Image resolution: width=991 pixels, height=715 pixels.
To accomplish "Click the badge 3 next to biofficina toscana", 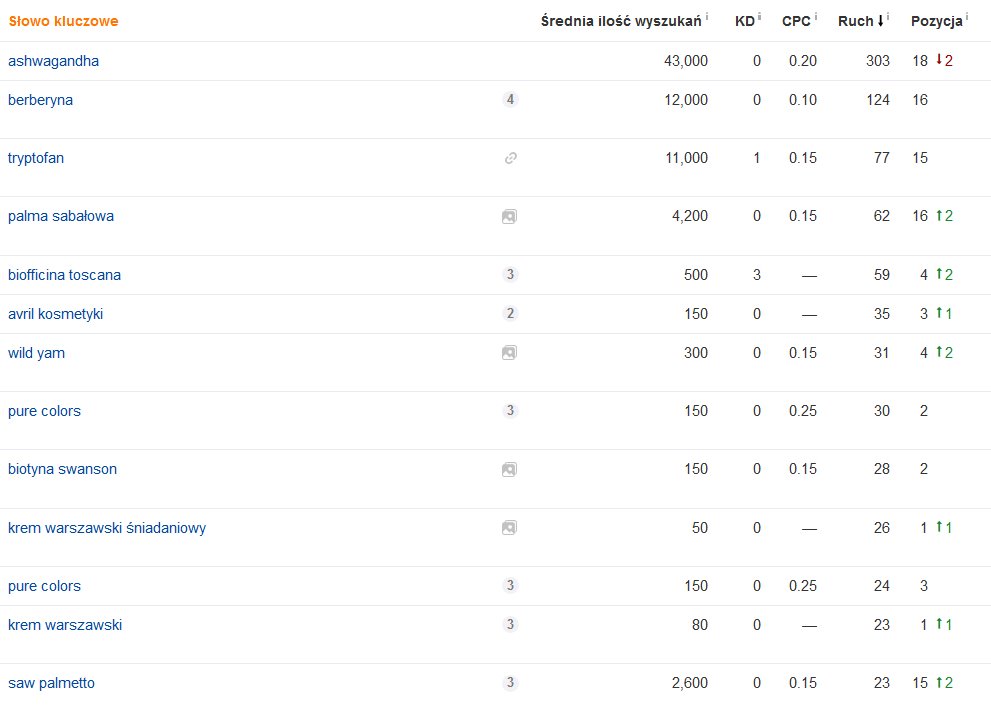I will [510, 275].
